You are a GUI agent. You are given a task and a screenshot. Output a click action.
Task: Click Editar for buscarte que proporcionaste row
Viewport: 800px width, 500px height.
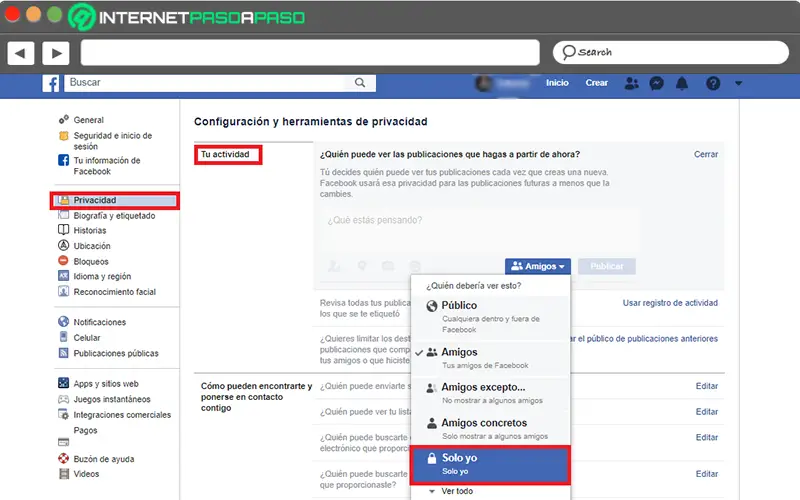tap(707, 474)
